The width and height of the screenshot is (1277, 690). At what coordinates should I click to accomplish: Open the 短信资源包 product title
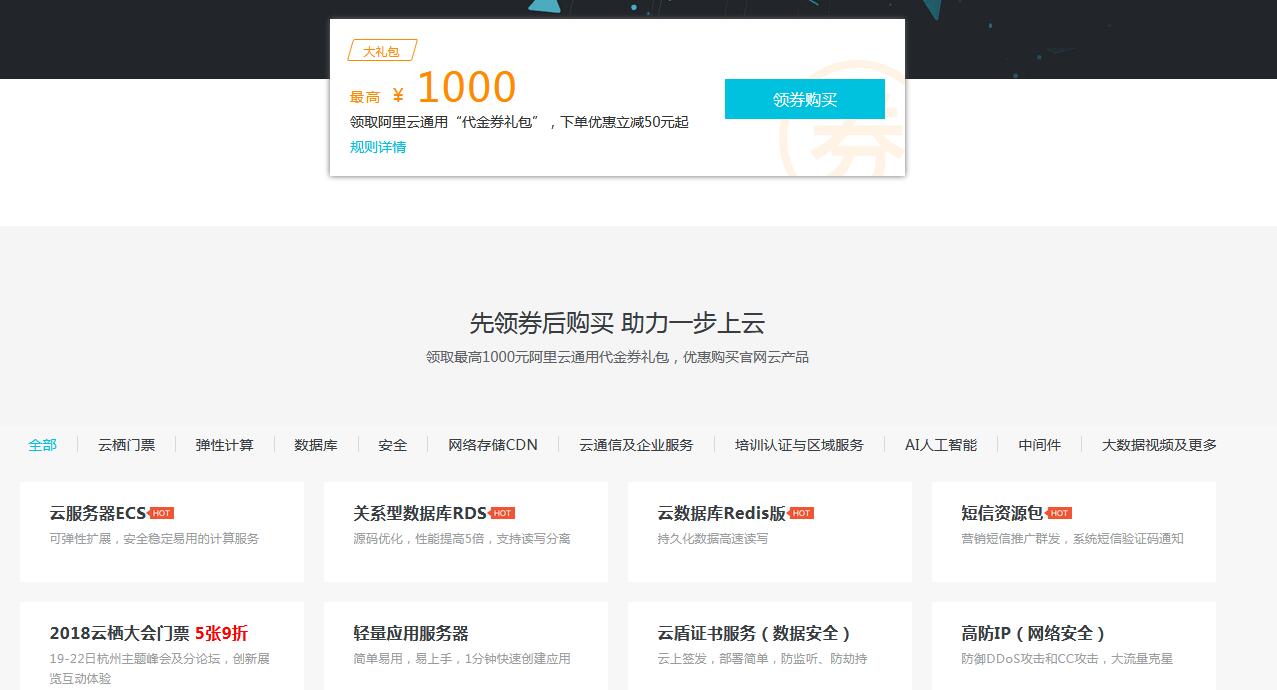pos(1002,513)
